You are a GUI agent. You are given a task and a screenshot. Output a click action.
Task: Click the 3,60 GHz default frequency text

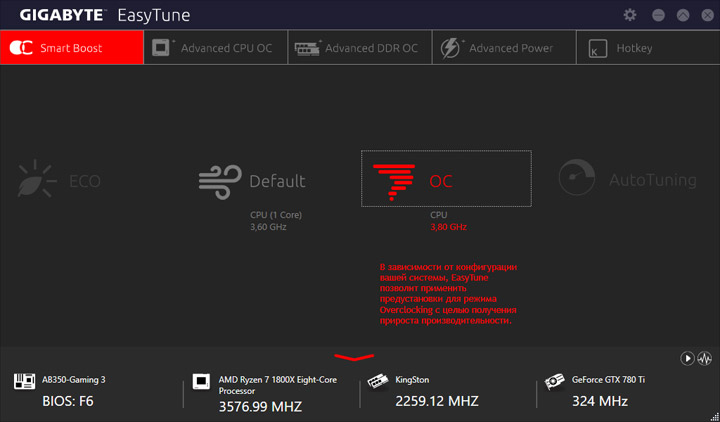coord(268,227)
